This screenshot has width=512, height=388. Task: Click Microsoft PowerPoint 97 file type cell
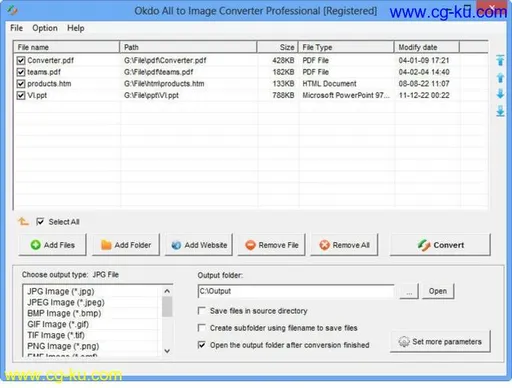[346, 95]
